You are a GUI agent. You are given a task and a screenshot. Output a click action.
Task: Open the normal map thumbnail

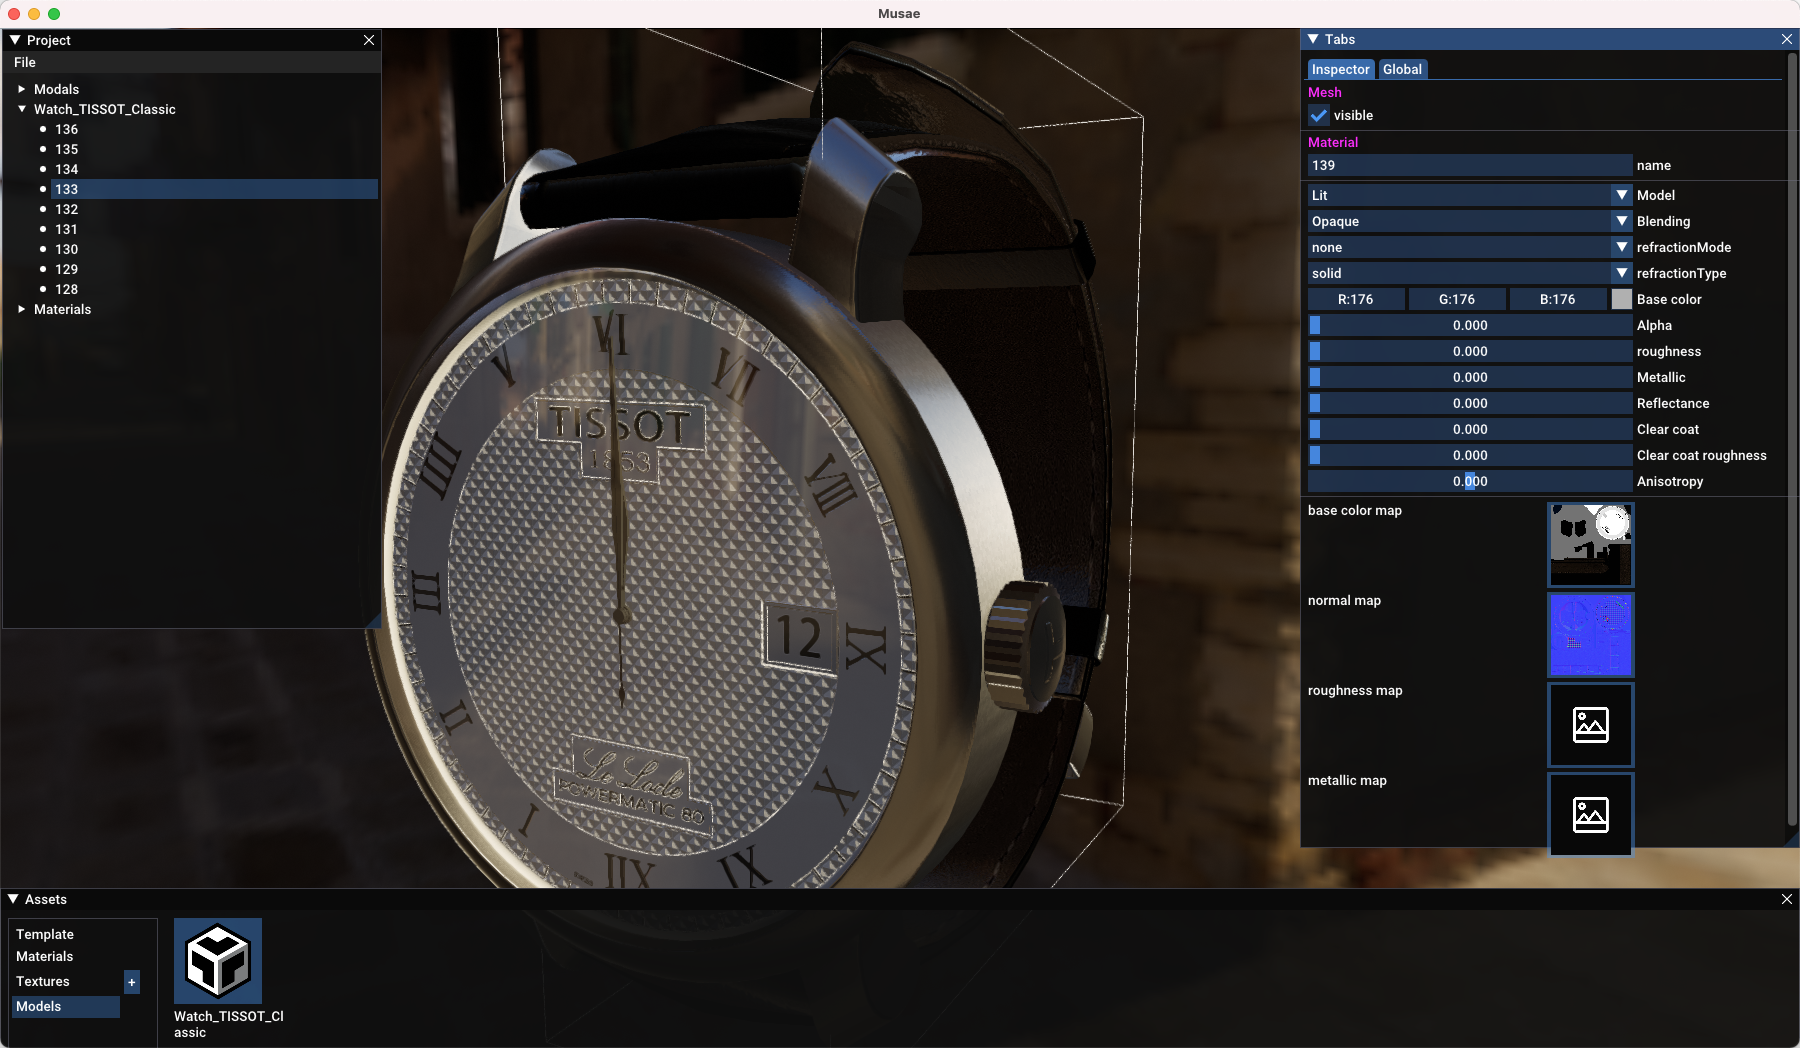[1591, 635]
